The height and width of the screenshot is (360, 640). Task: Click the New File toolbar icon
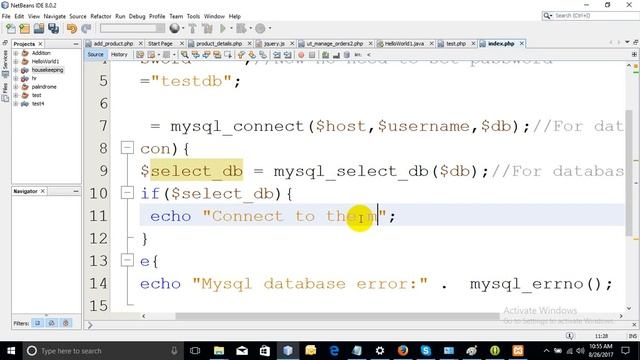coord(11,29)
